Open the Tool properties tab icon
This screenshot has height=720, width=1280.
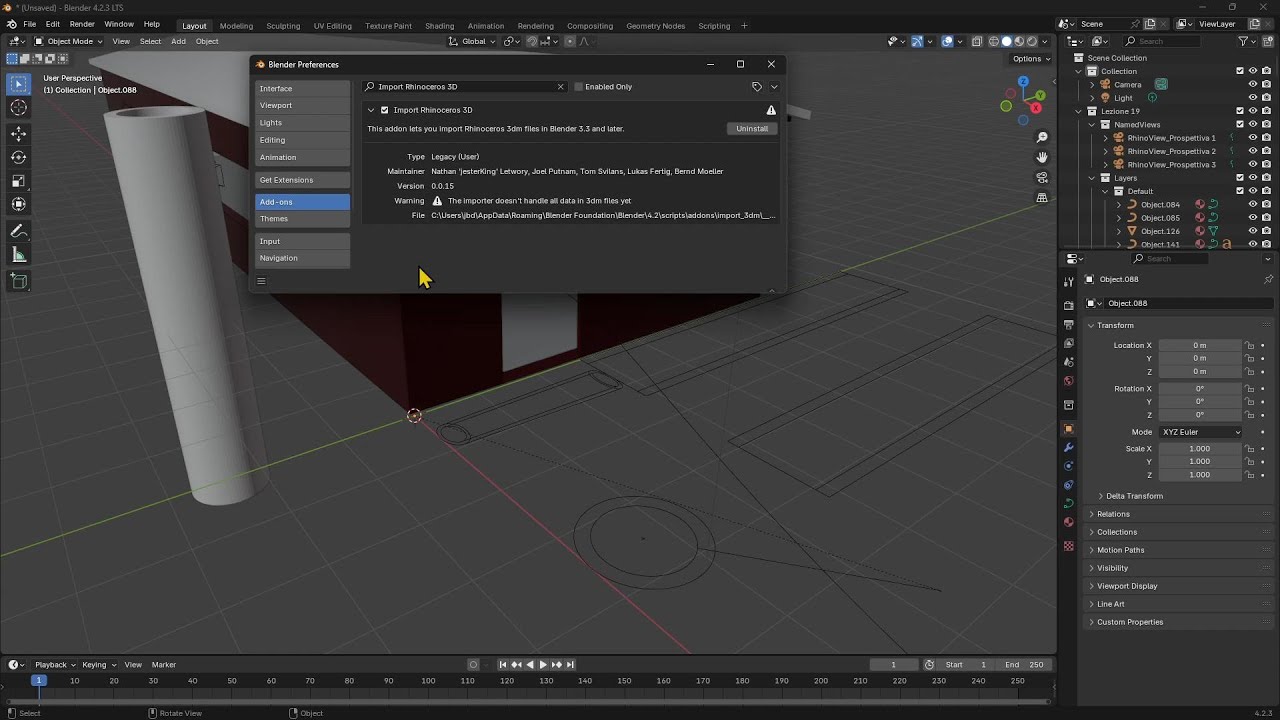point(1068,282)
